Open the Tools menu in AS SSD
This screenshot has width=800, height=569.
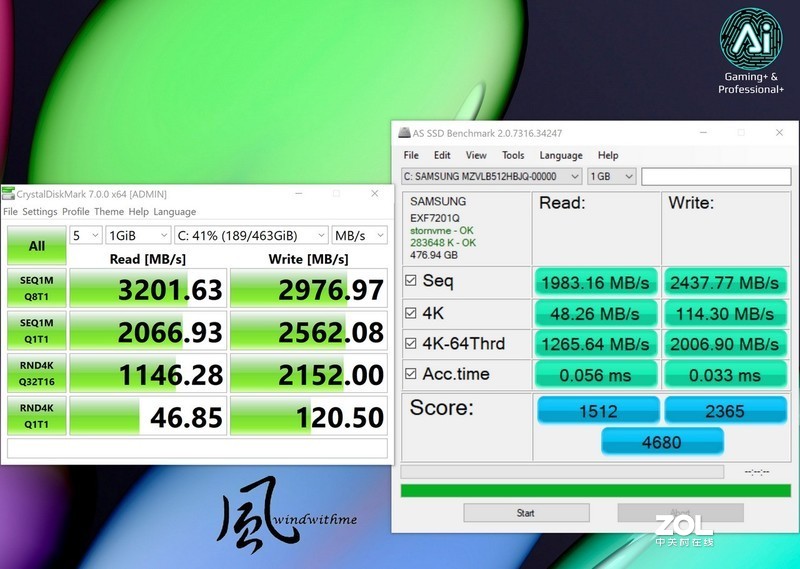coord(513,155)
